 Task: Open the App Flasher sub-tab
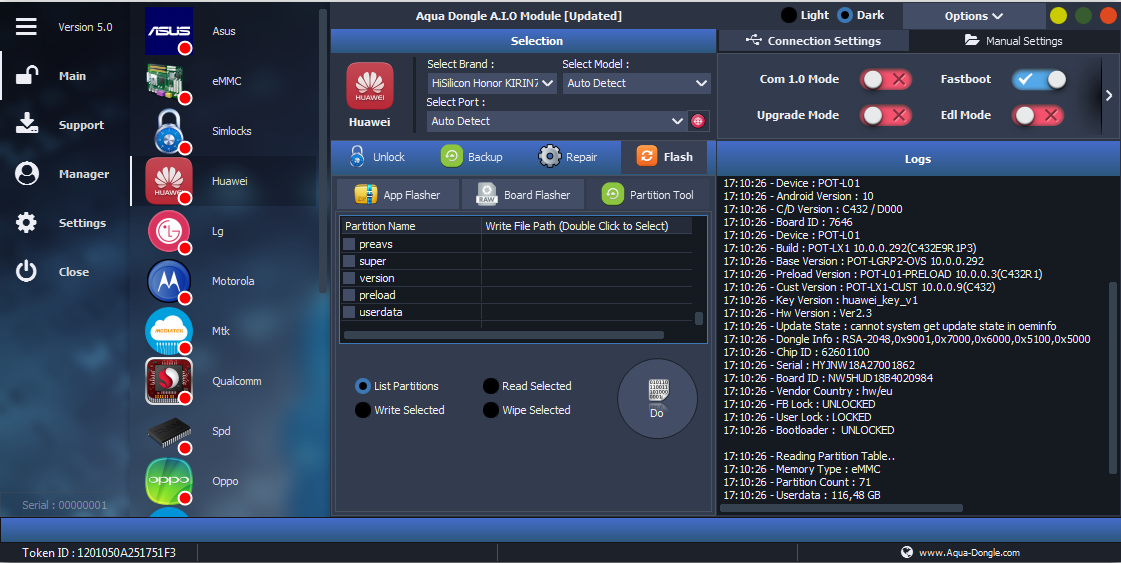pos(397,195)
